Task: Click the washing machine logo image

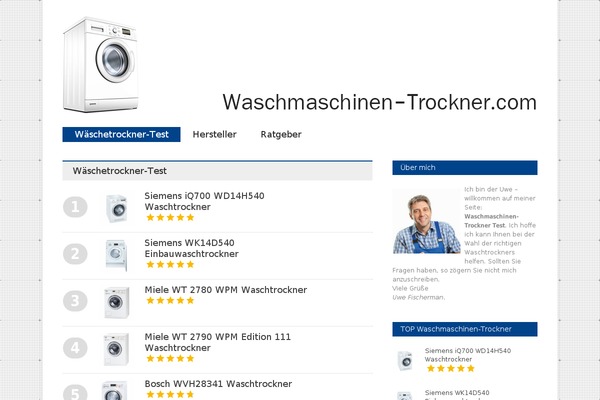Action: [100, 64]
